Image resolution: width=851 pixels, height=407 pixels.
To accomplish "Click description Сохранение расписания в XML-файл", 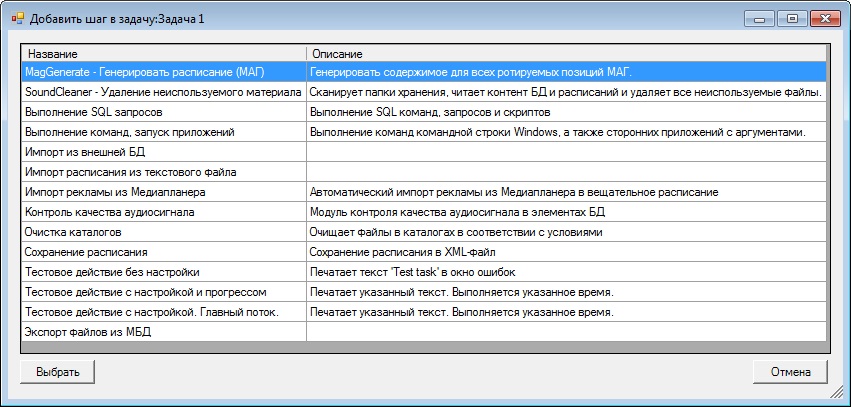I will 566,252.
